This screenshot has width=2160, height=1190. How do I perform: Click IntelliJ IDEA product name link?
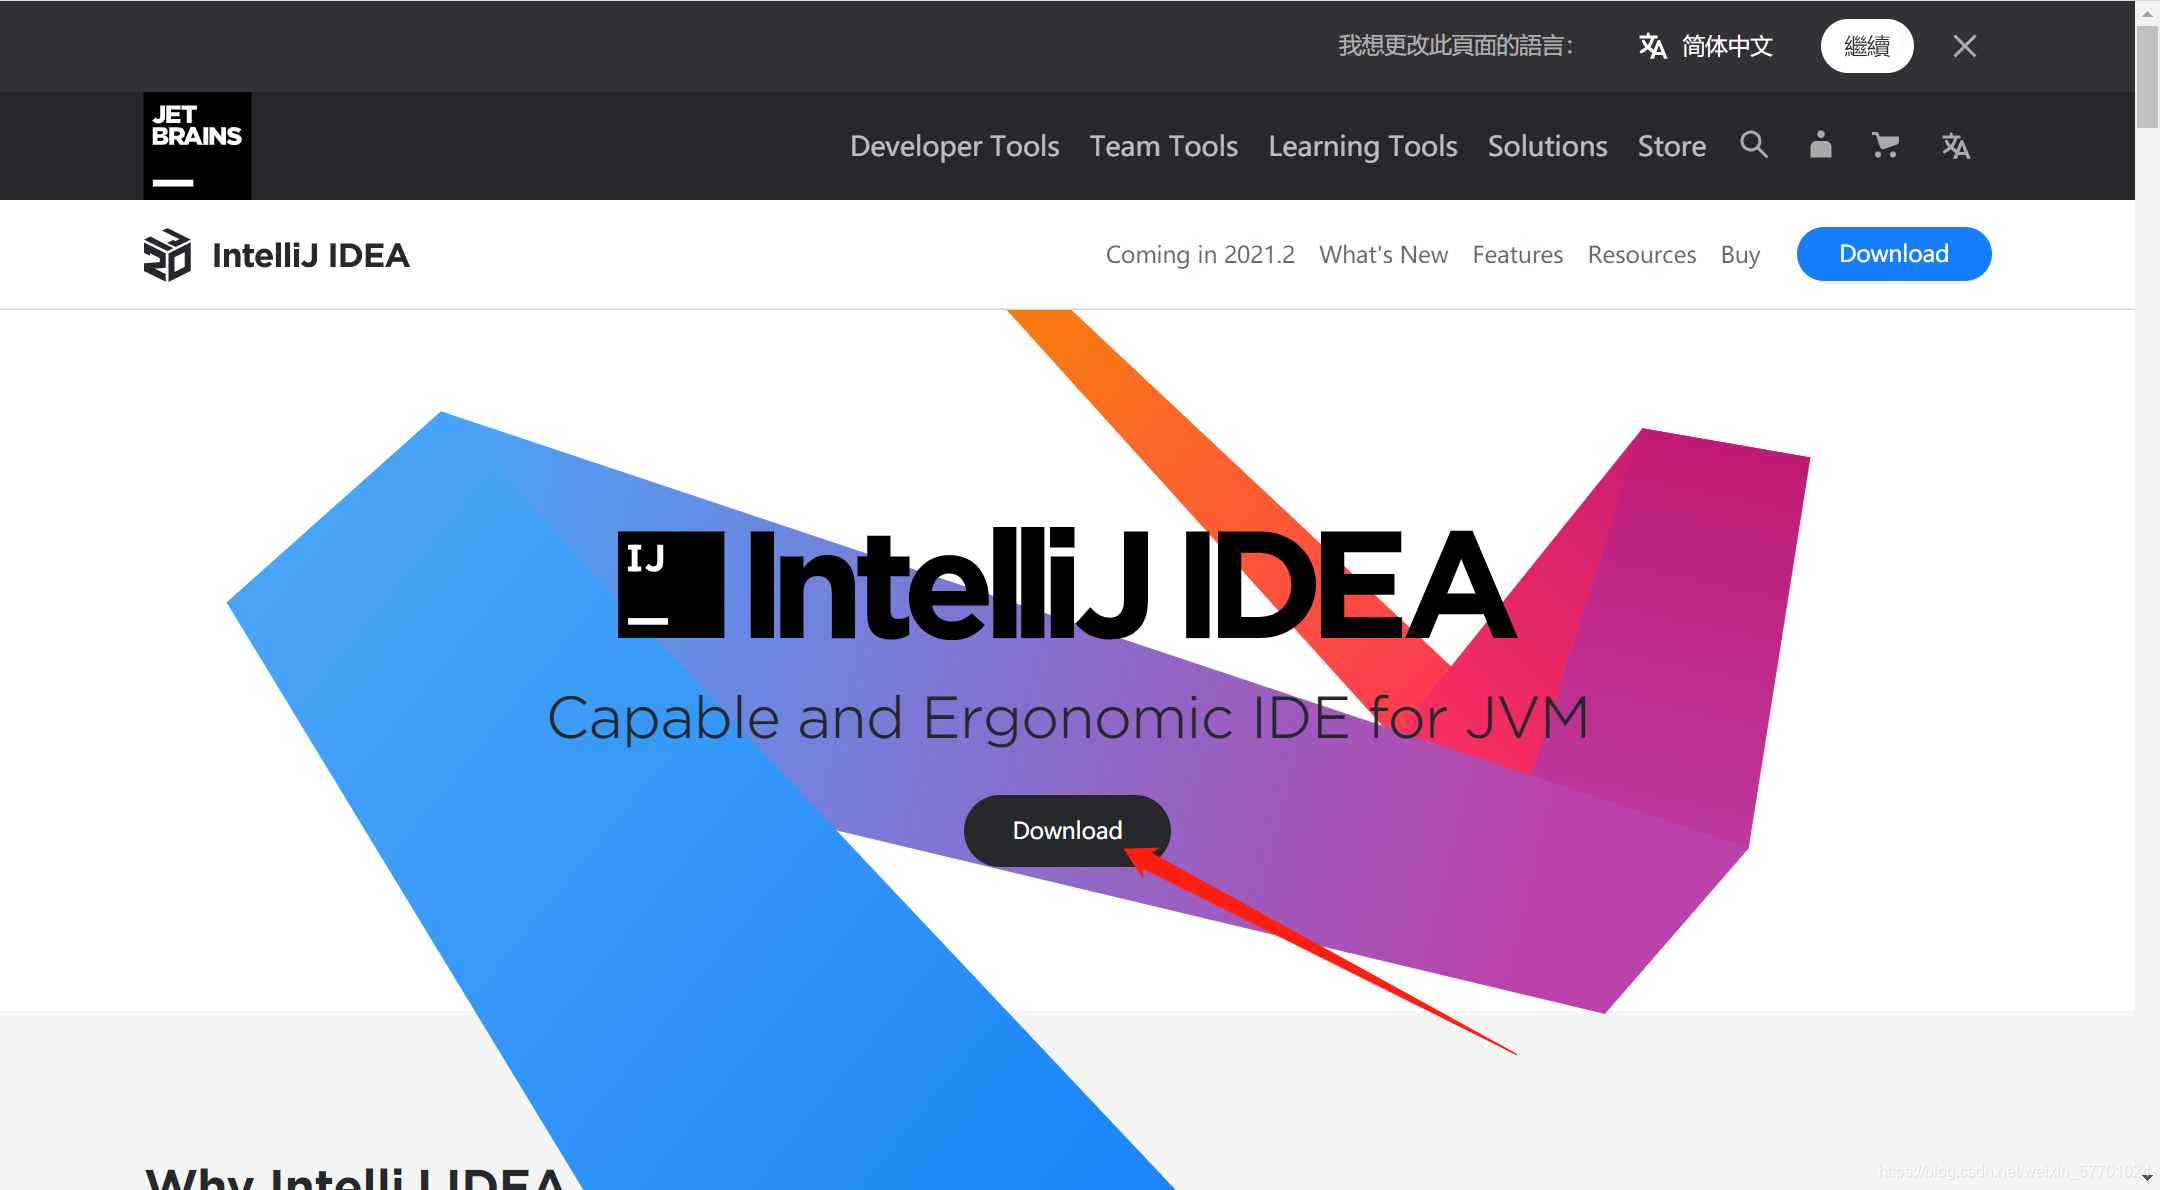[x=311, y=255]
